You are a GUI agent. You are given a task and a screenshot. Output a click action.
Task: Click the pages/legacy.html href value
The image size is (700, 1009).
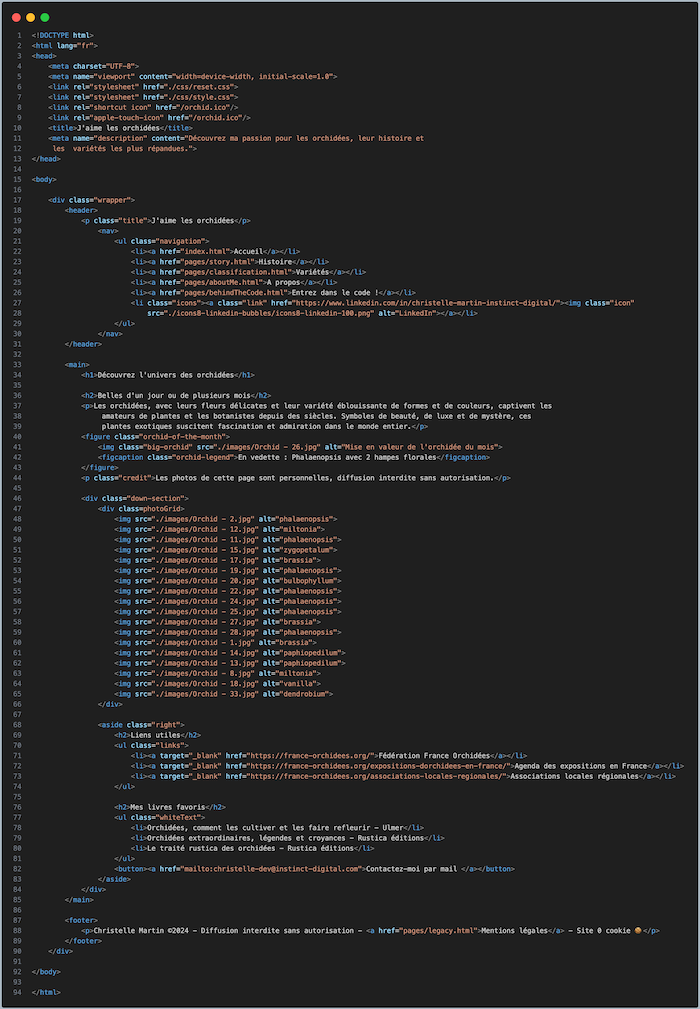(x=436, y=931)
